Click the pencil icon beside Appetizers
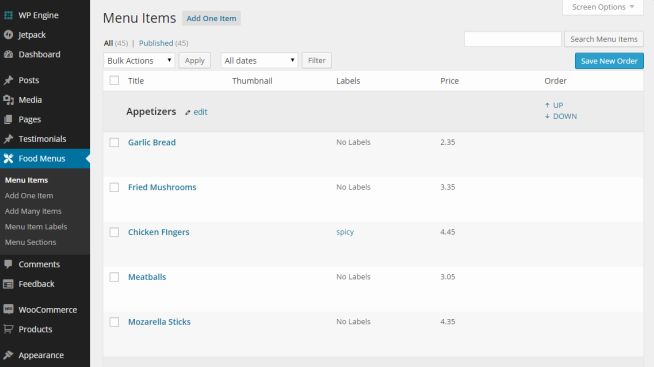Viewport: 654px width, 367px height. click(188, 112)
